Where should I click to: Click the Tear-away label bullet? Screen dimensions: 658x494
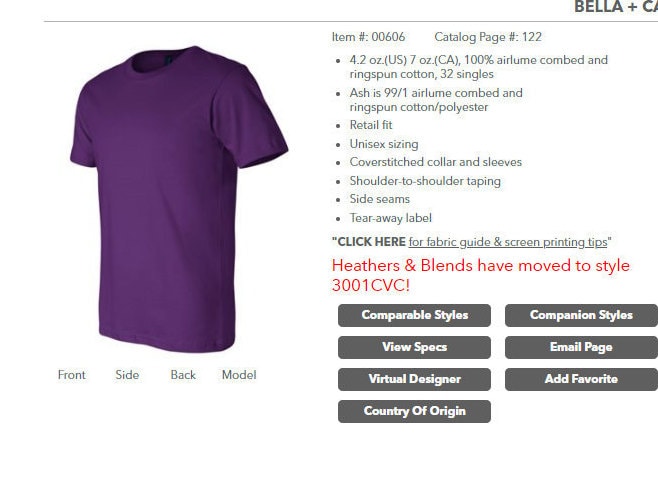click(390, 218)
